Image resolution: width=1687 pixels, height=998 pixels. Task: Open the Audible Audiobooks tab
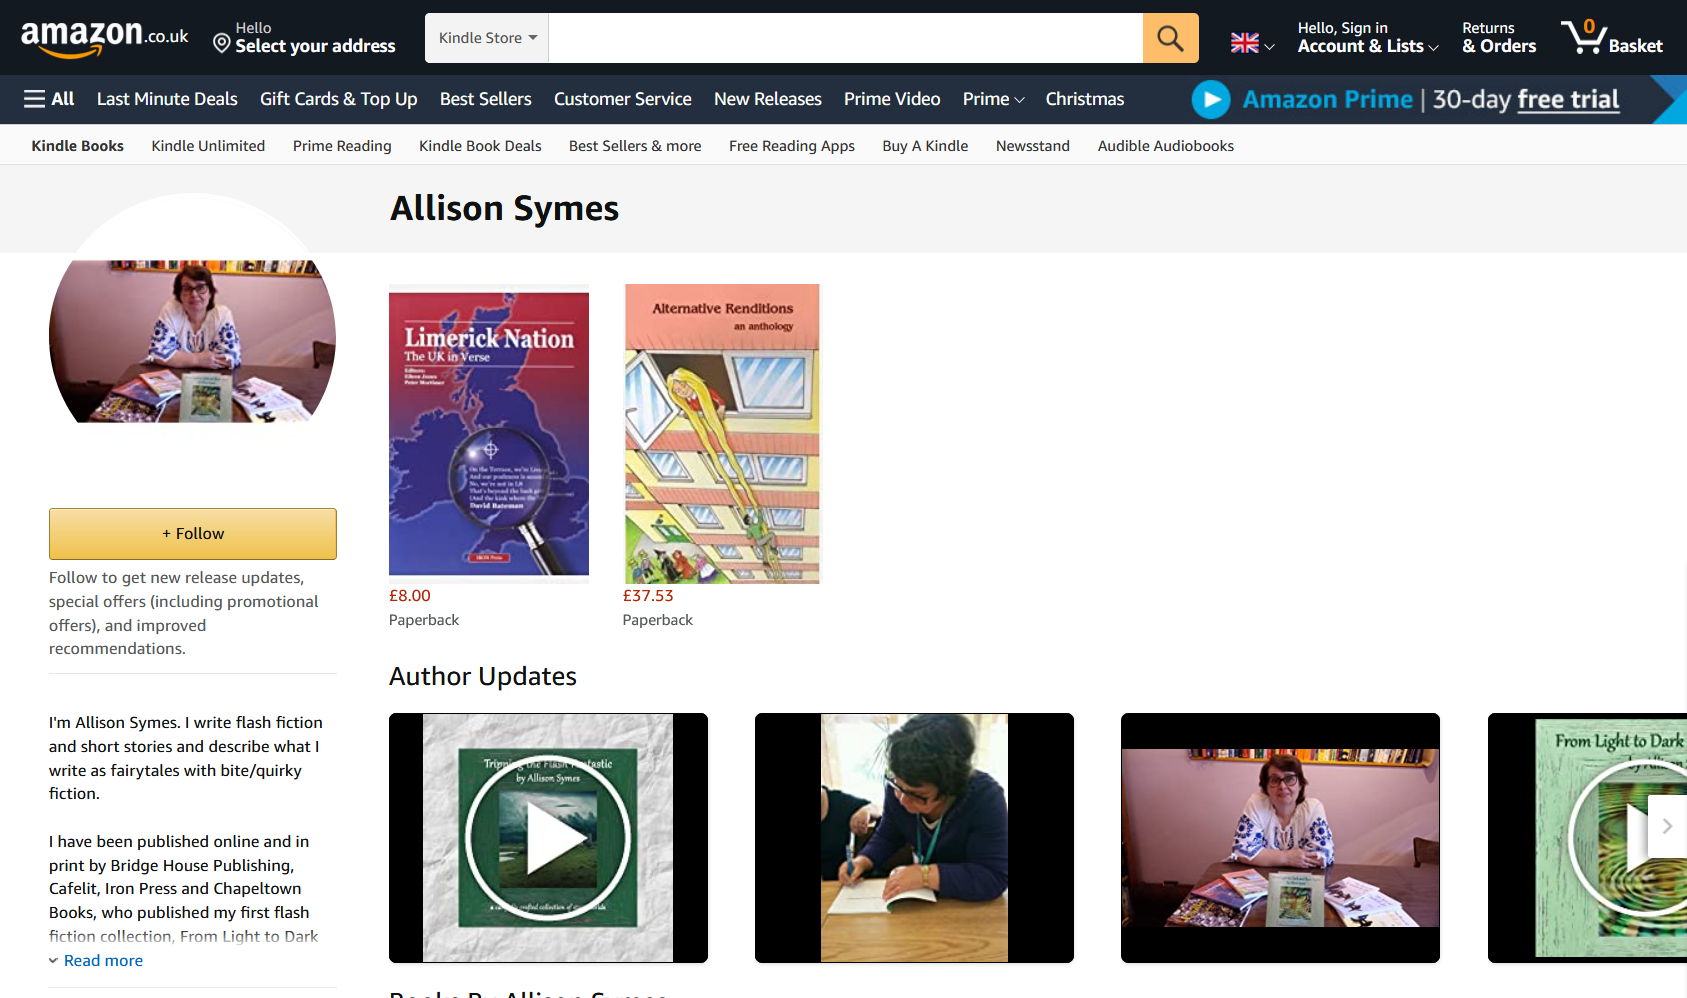(1165, 146)
